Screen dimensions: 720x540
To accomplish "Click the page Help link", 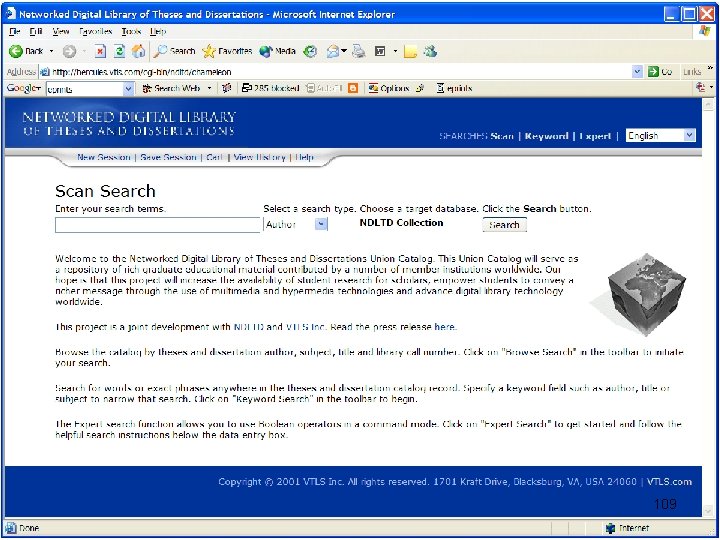I will click(304, 157).
